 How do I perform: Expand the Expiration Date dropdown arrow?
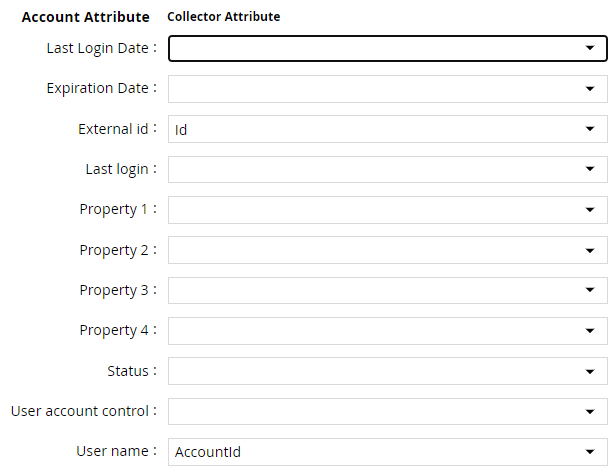click(590, 89)
